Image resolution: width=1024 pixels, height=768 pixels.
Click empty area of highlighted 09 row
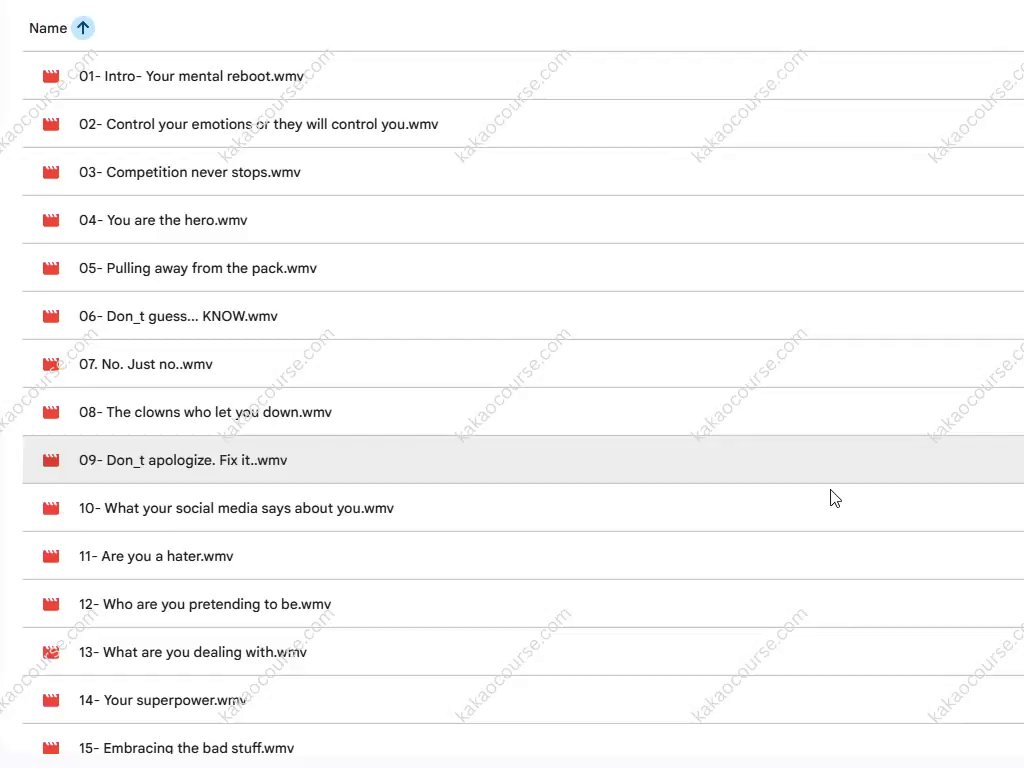click(600, 460)
